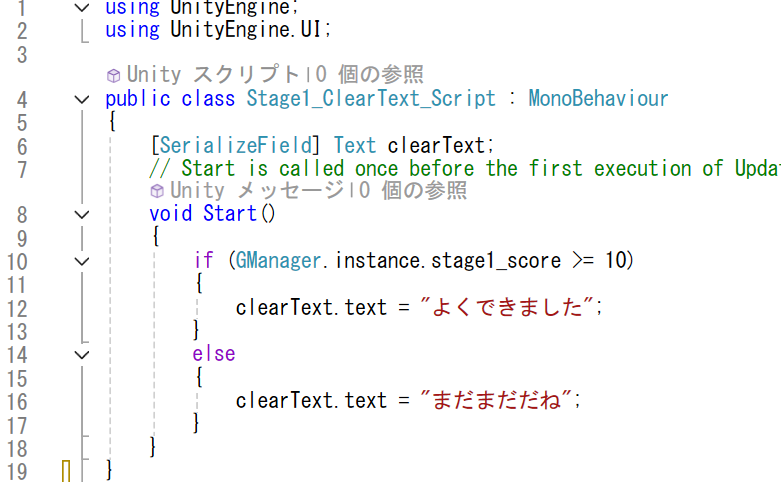Click the 'using UnityEngine.UI;' statement on line 2

[x=218, y=29]
